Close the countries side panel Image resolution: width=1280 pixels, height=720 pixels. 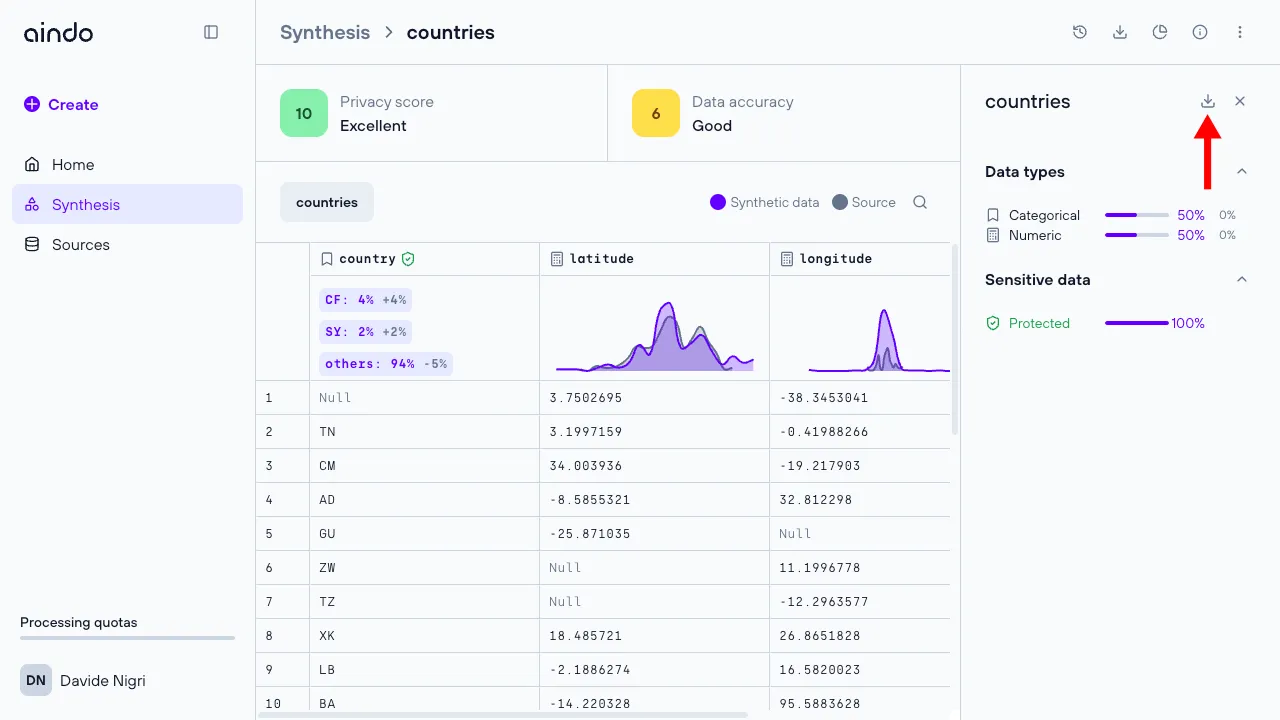pos(1240,101)
